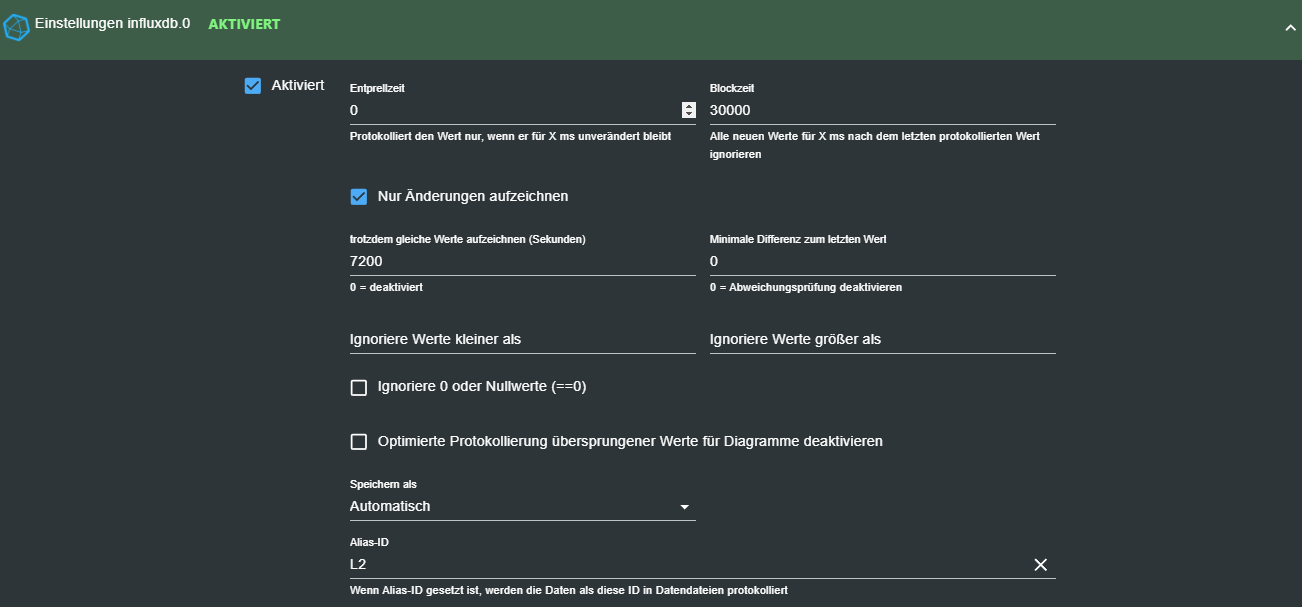
Task: Click the Minimale Differenz zum letzten Wert field
Action: [x=880, y=261]
